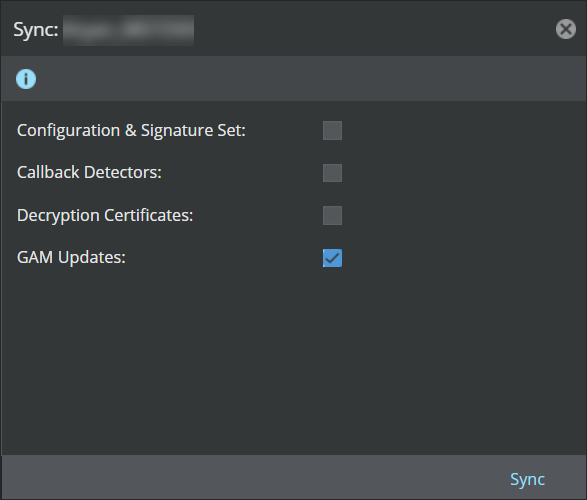Check the Callback Detectors box
Viewport: 587px width, 500px height.
point(332,173)
